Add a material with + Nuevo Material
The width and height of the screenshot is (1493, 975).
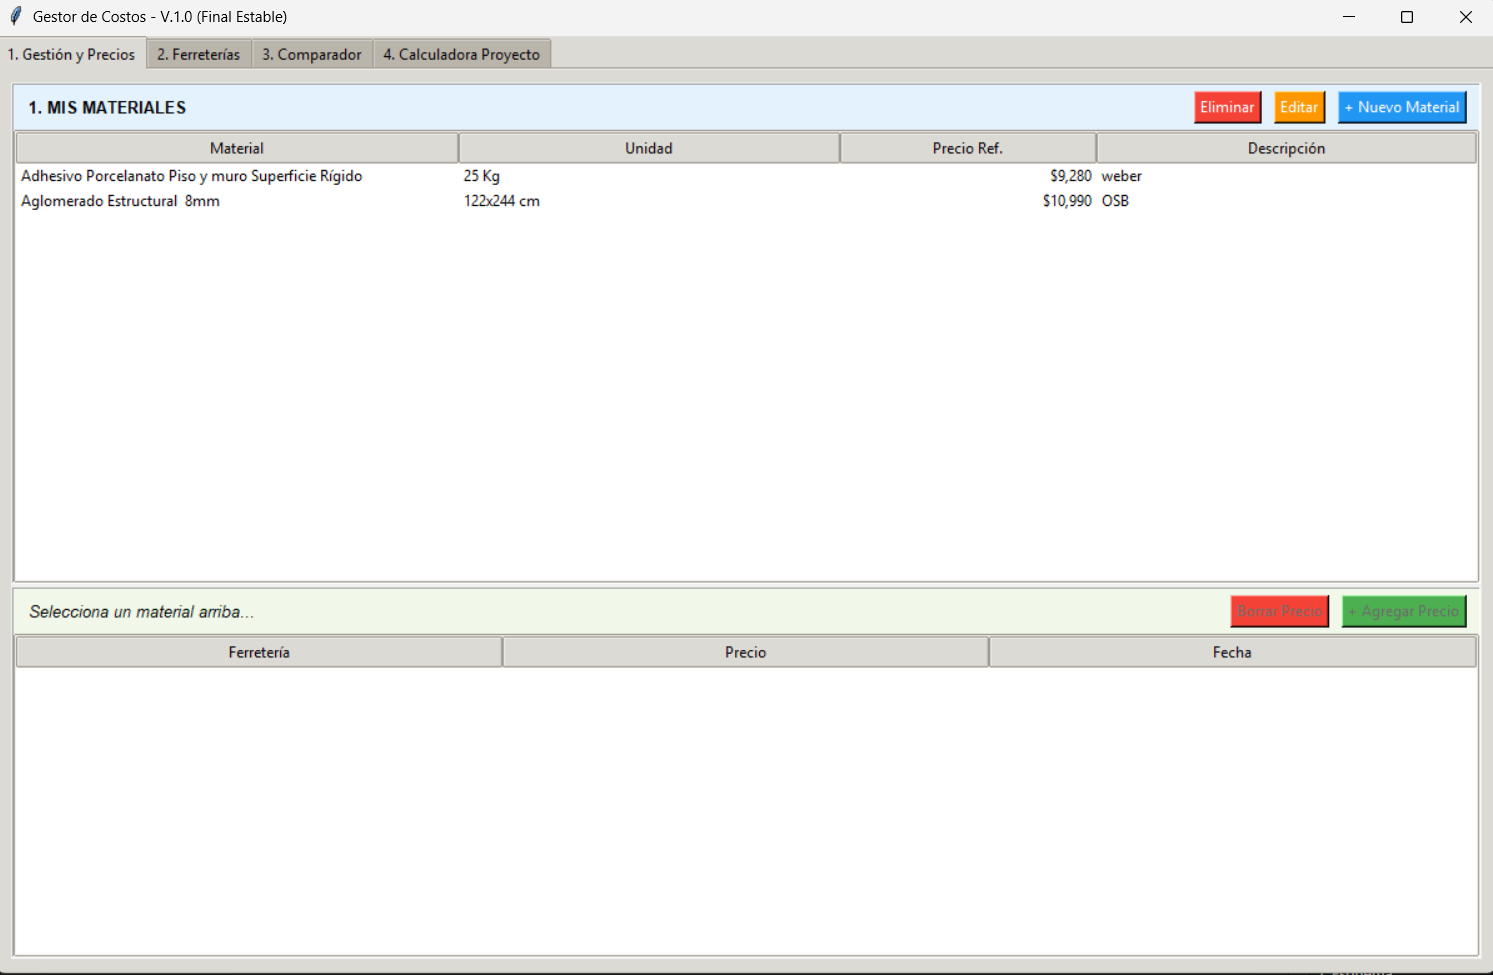coord(1401,107)
